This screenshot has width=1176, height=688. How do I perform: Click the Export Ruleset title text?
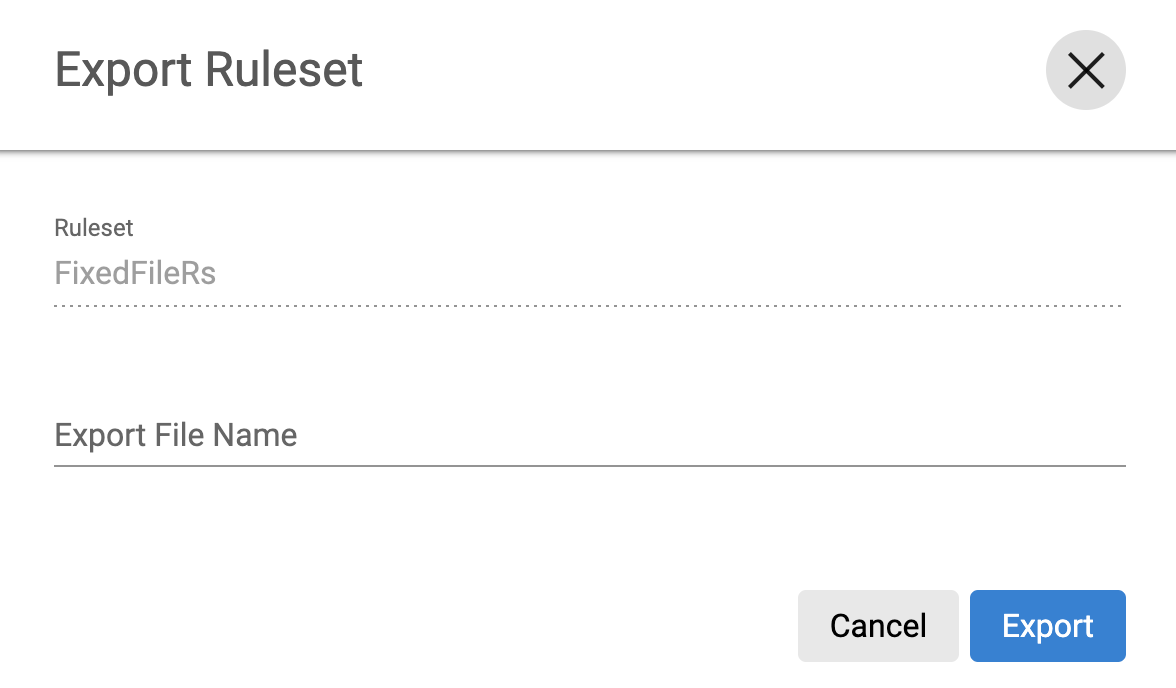click(x=209, y=71)
